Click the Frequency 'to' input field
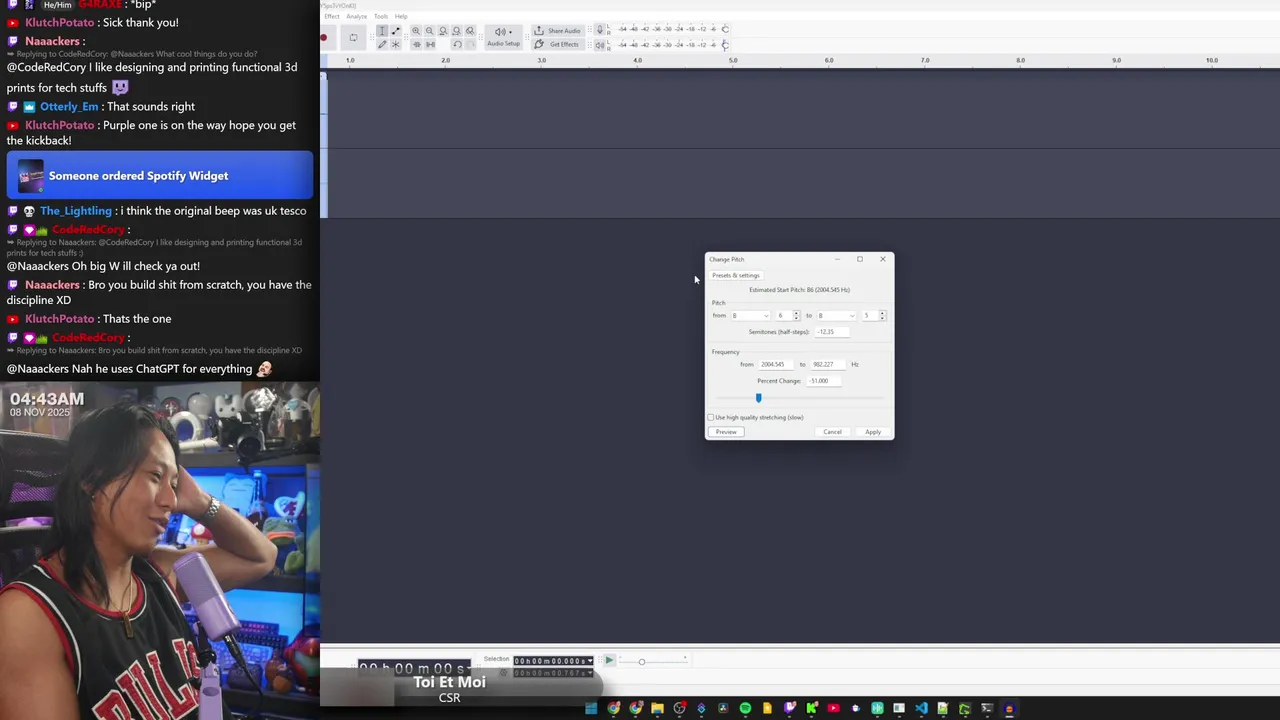The width and height of the screenshot is (1280, 720). point(828,365)
